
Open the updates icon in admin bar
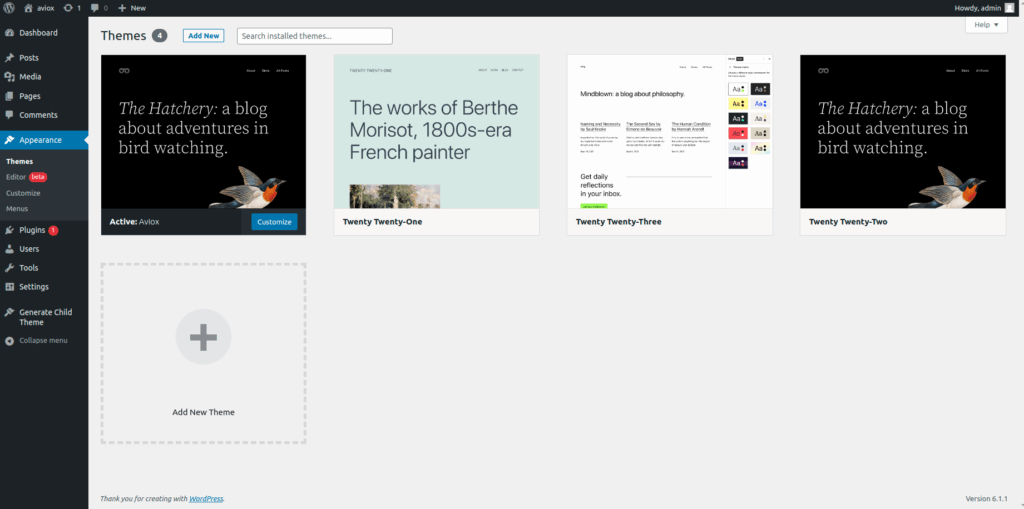68,7
